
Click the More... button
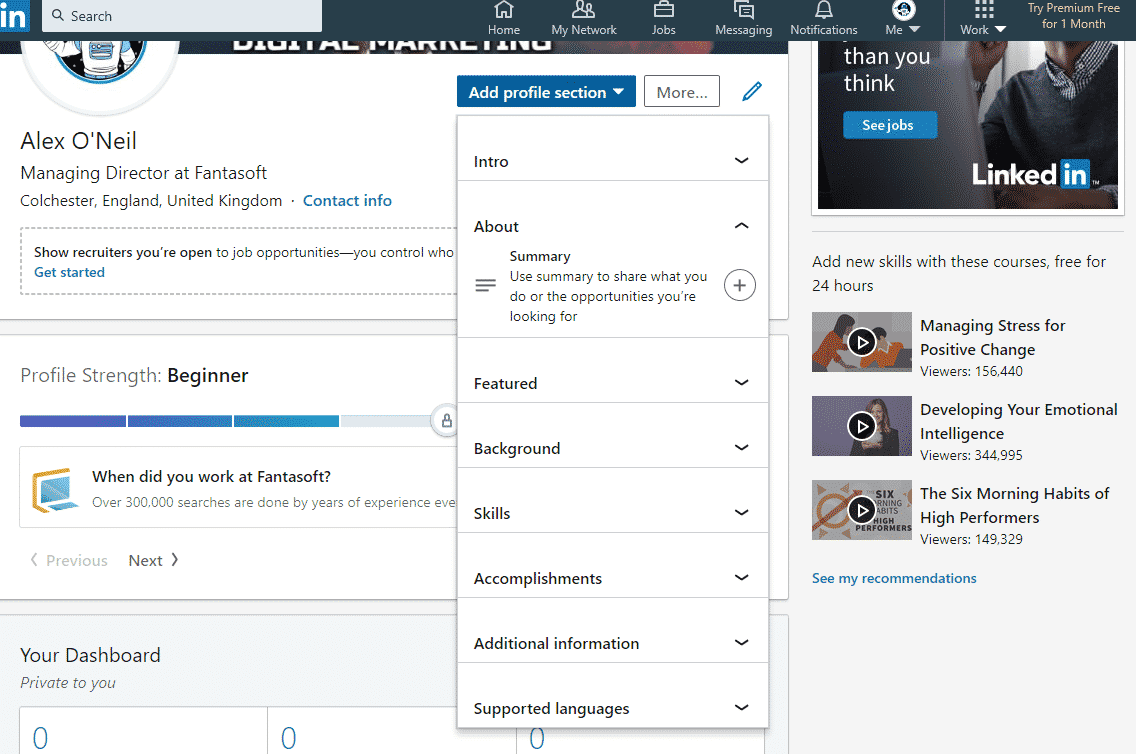682,92
